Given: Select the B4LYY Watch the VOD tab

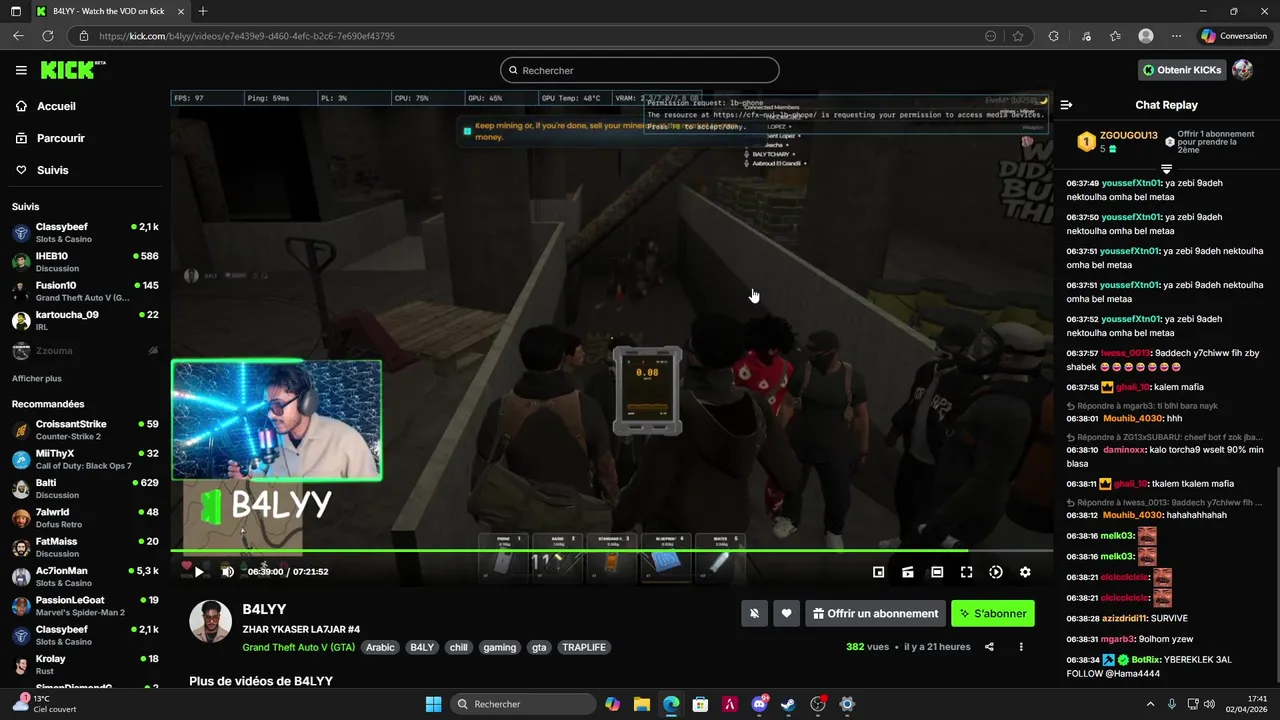Looking at the screenshot, I should tap(107, 11).
